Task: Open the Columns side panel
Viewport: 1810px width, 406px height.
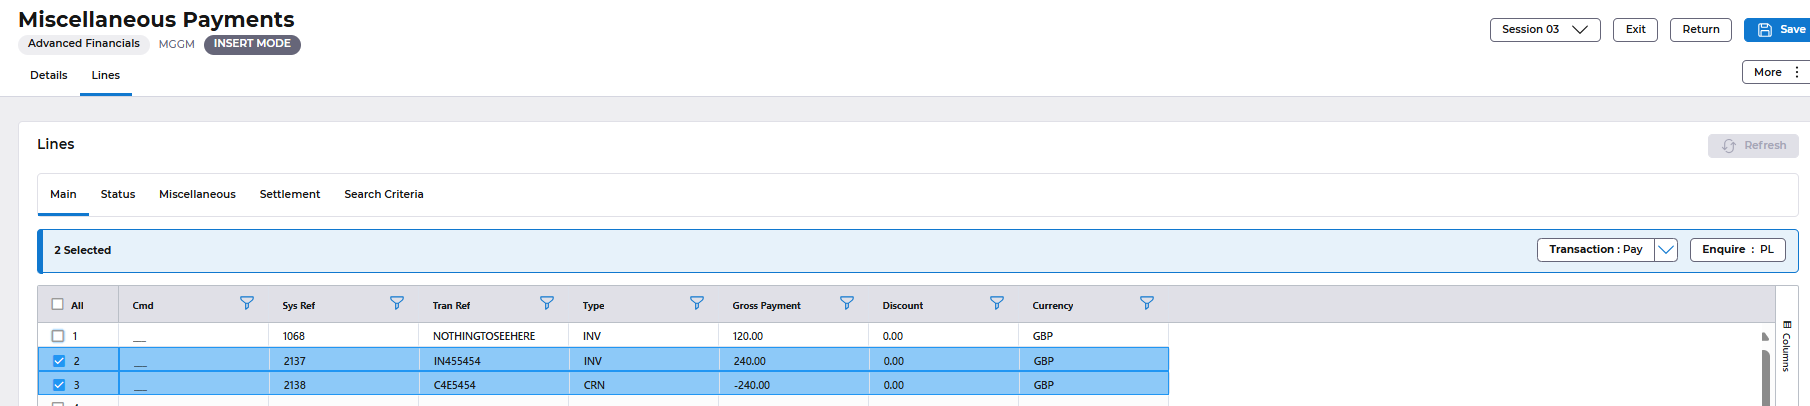Action: [1786, 346]
